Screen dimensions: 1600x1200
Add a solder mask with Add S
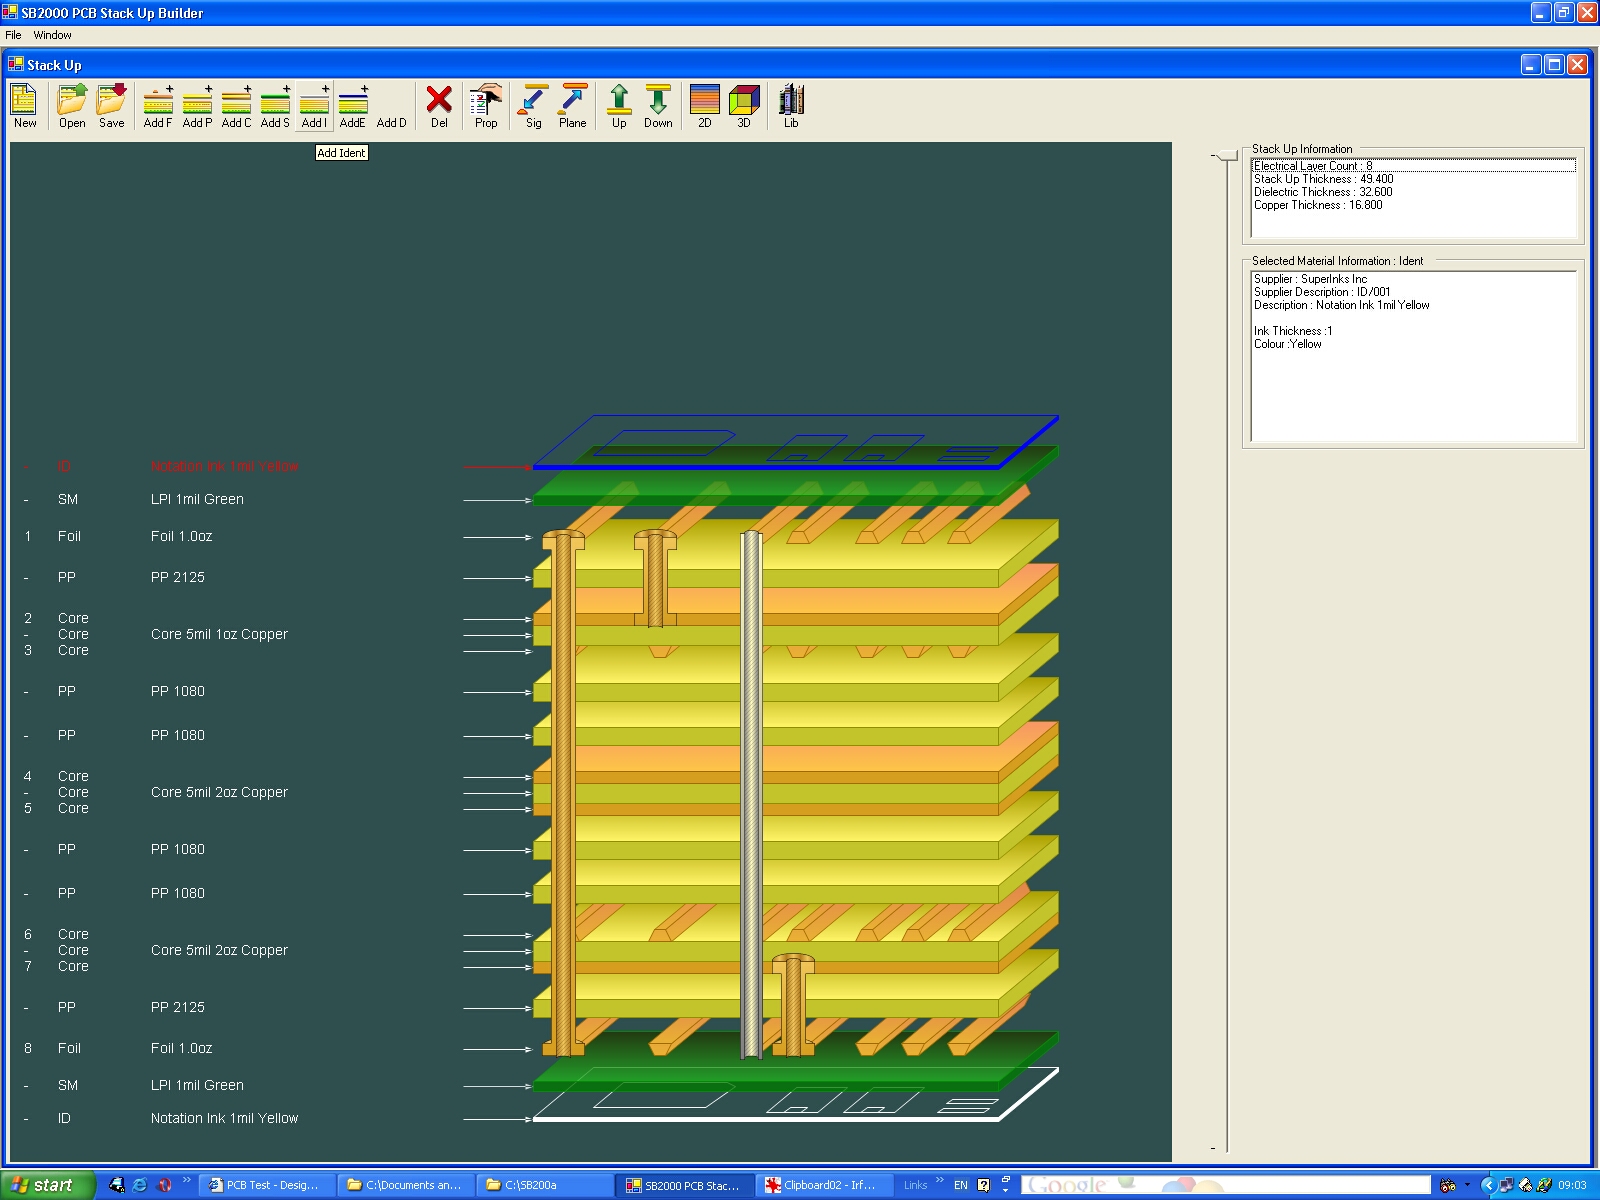point(275,106)
